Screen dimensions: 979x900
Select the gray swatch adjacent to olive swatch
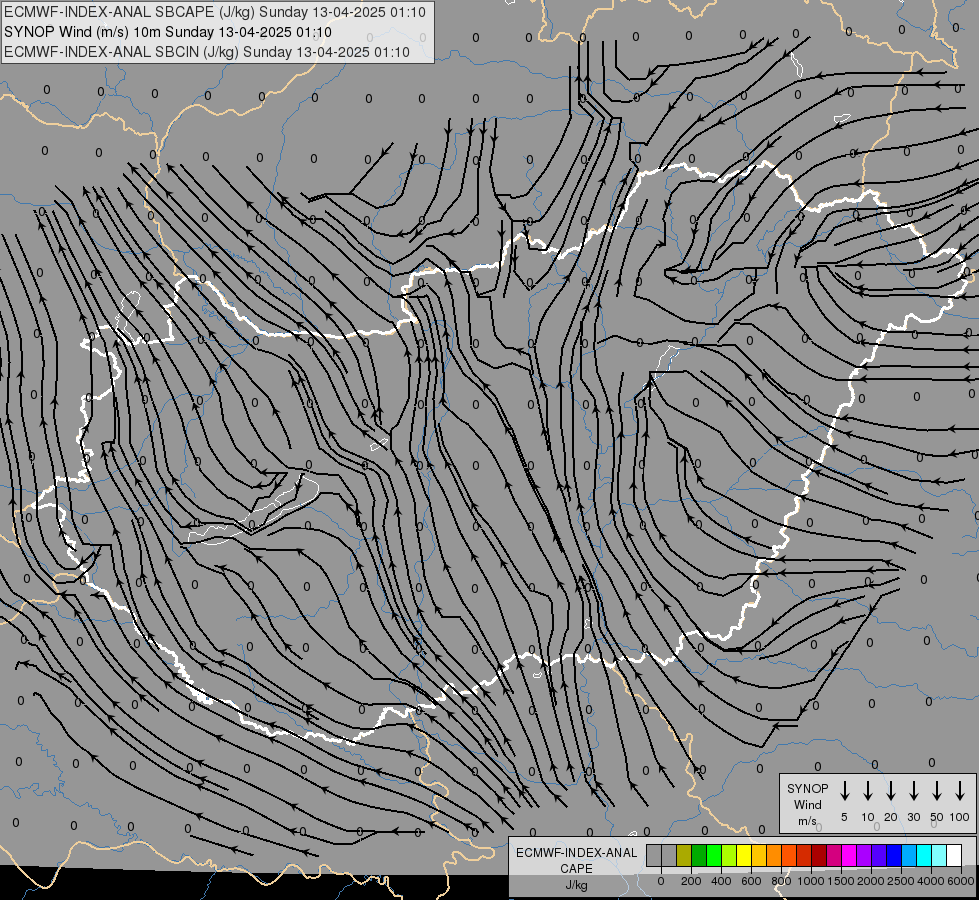(x=669, y=855)
